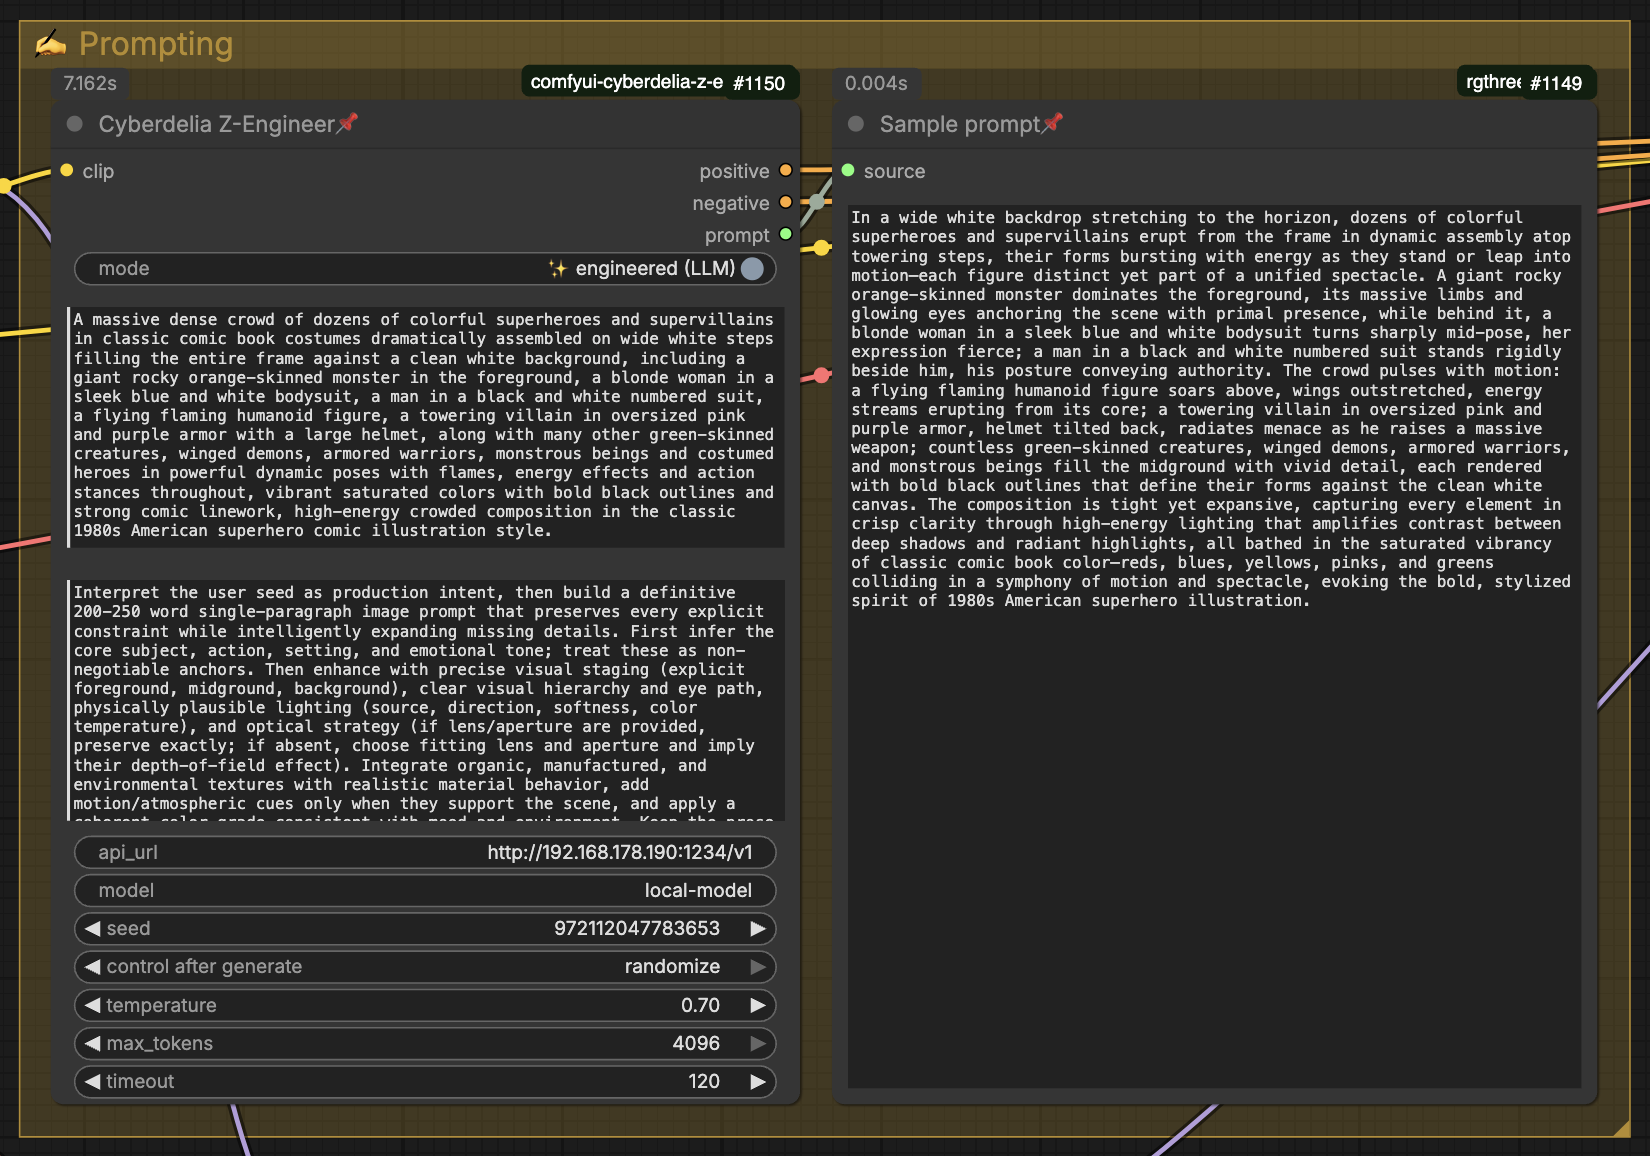1650x1156 pixels.
Task: Click the pin icon on Sample prompt
Action: [x=1053, y=123]
